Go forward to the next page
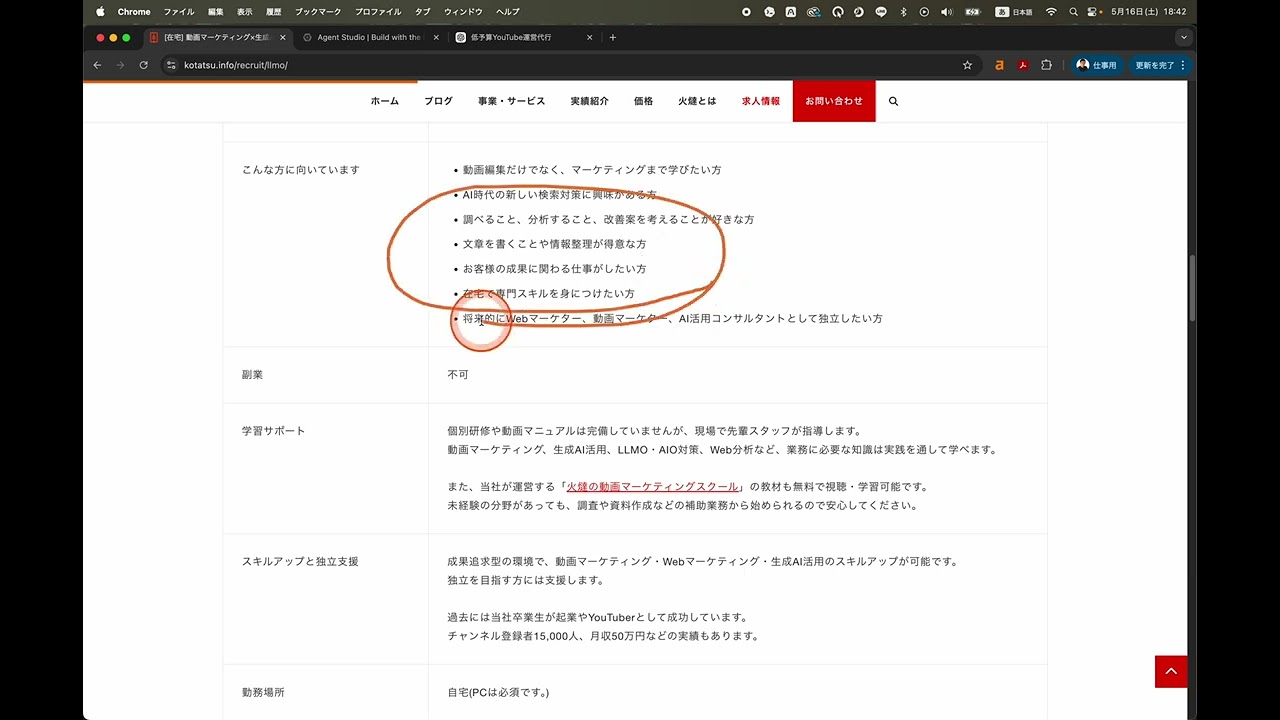 click(x=120, y=65)
